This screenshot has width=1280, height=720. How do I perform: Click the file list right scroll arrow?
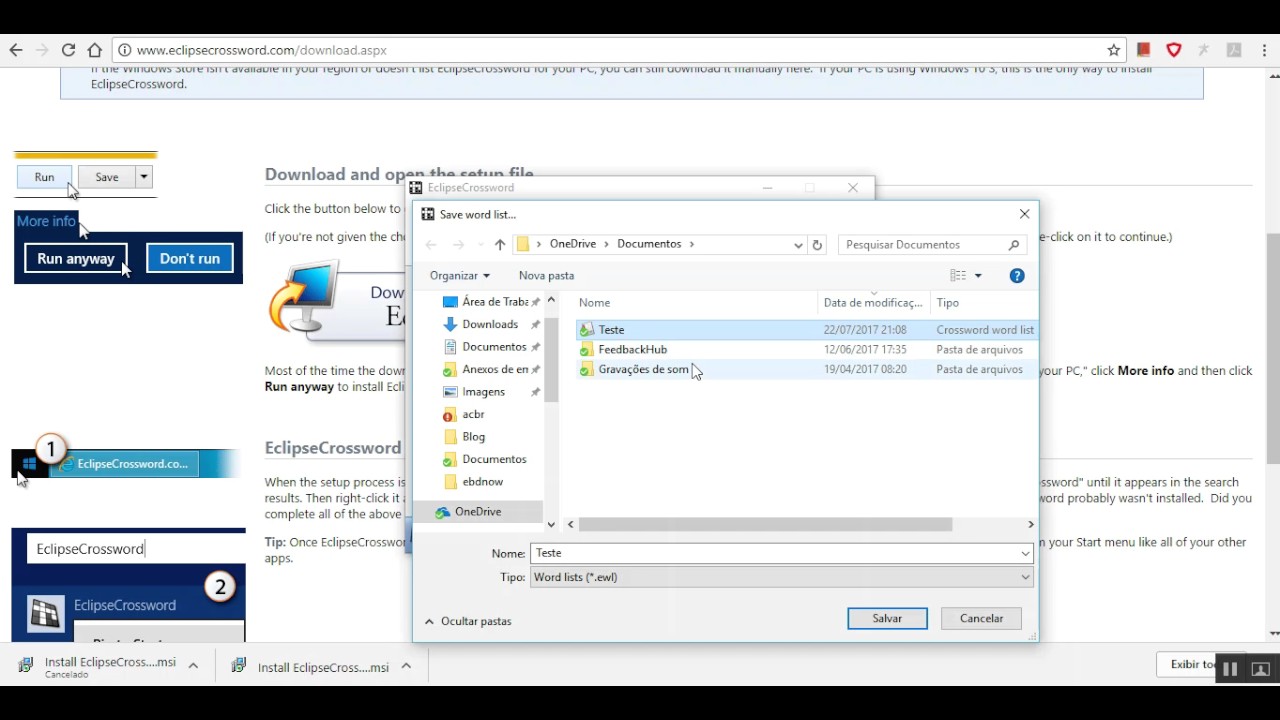point(1030,524)
